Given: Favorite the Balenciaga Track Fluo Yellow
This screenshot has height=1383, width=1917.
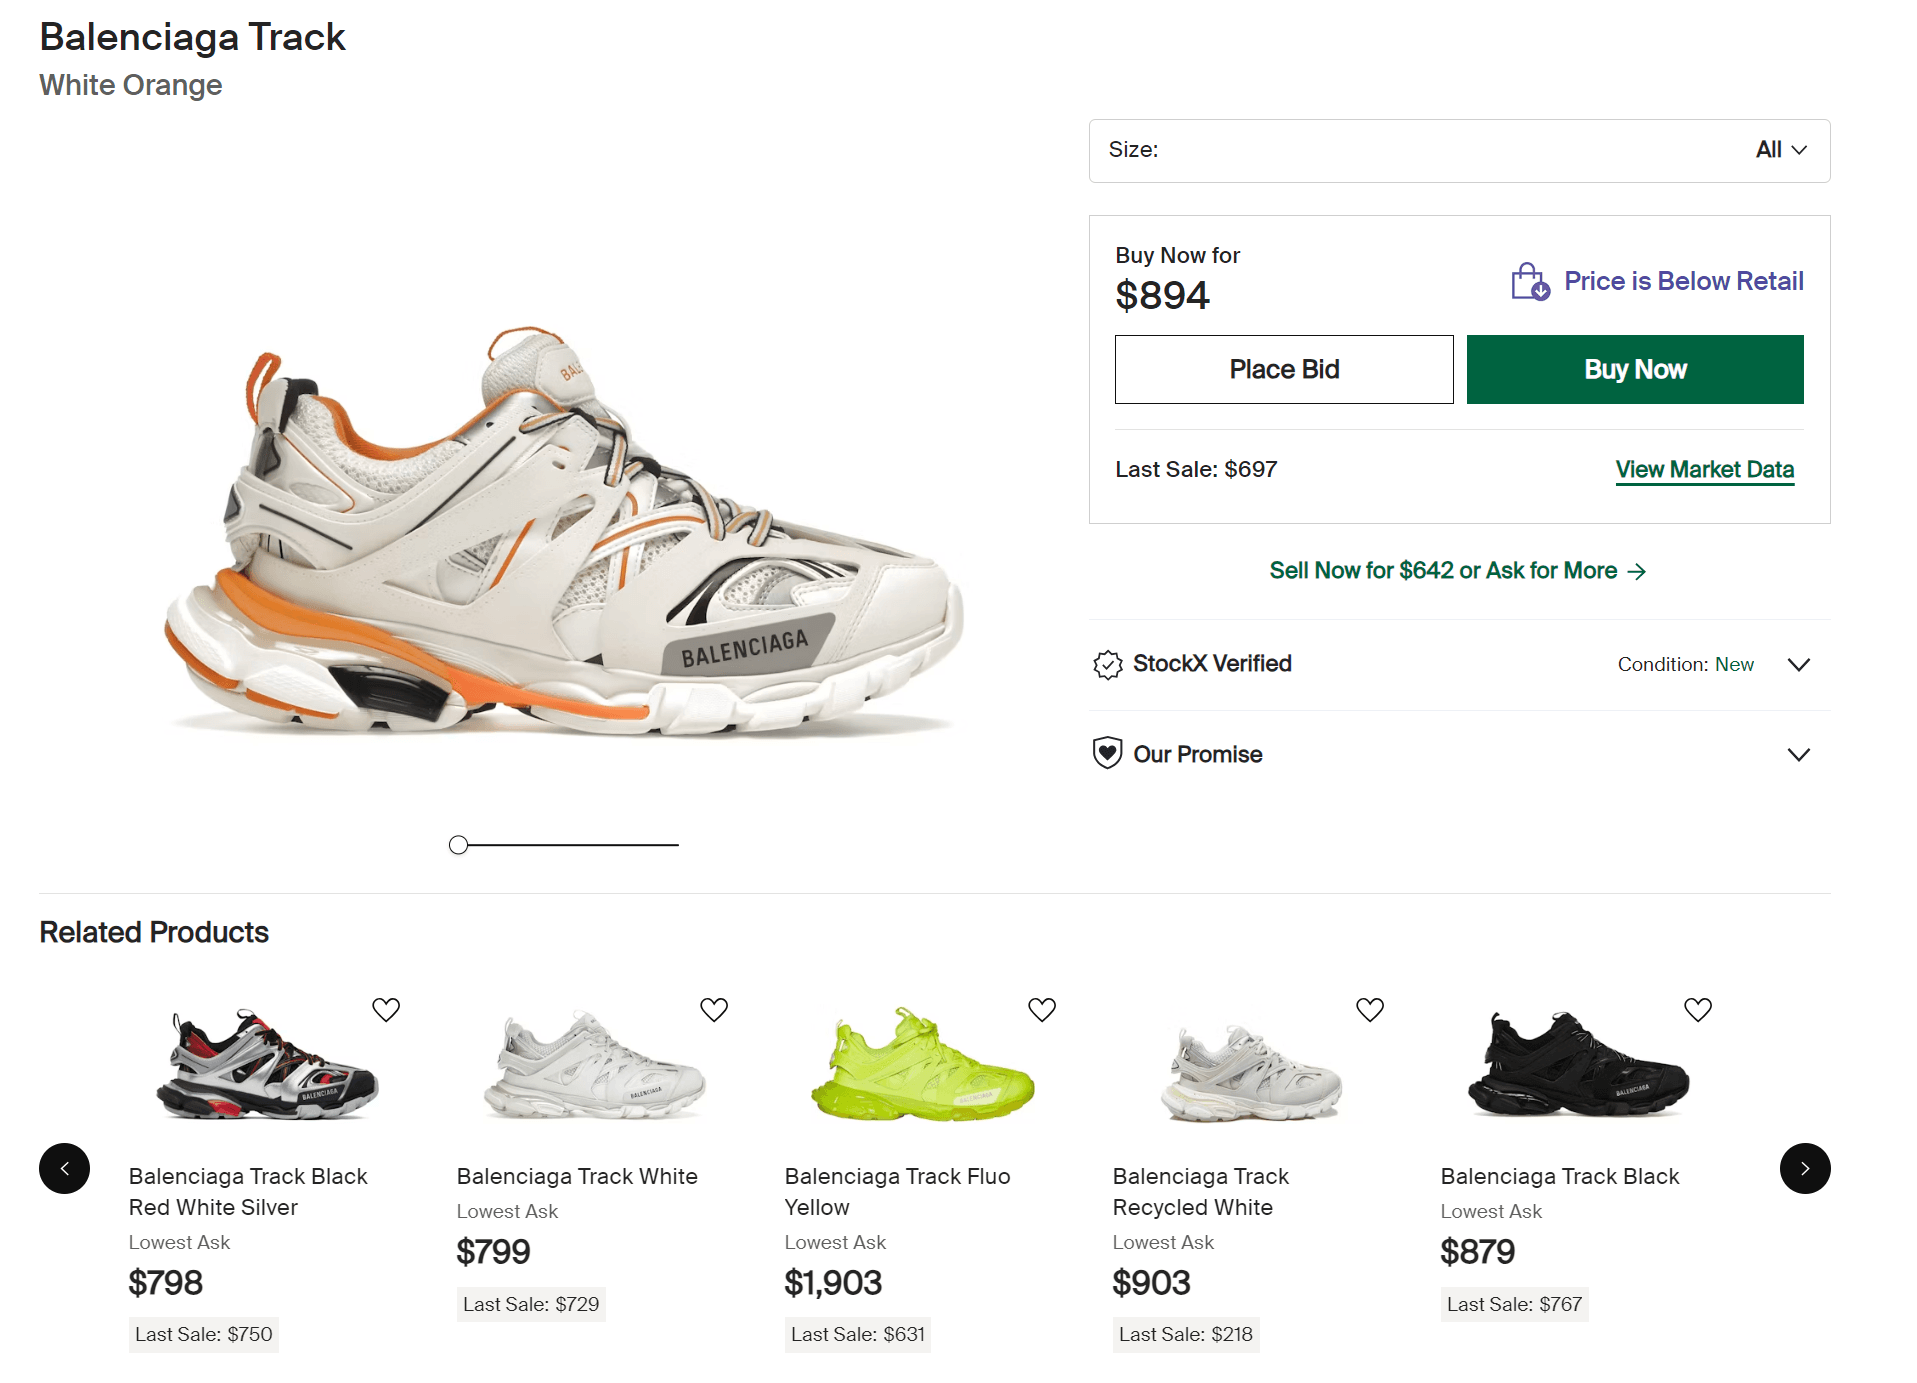Looking at the screenshot, I should (1042, 1010).
